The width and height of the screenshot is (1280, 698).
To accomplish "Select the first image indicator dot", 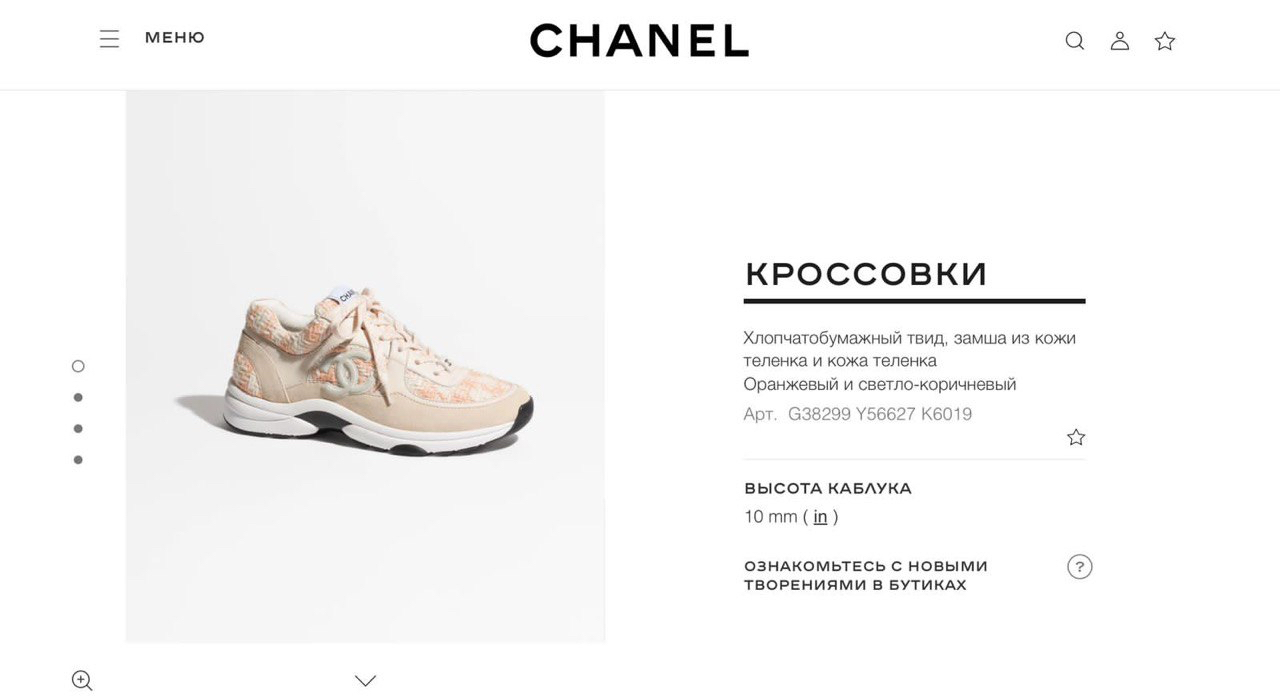I will pyautogui.click(x=78, y=366).
